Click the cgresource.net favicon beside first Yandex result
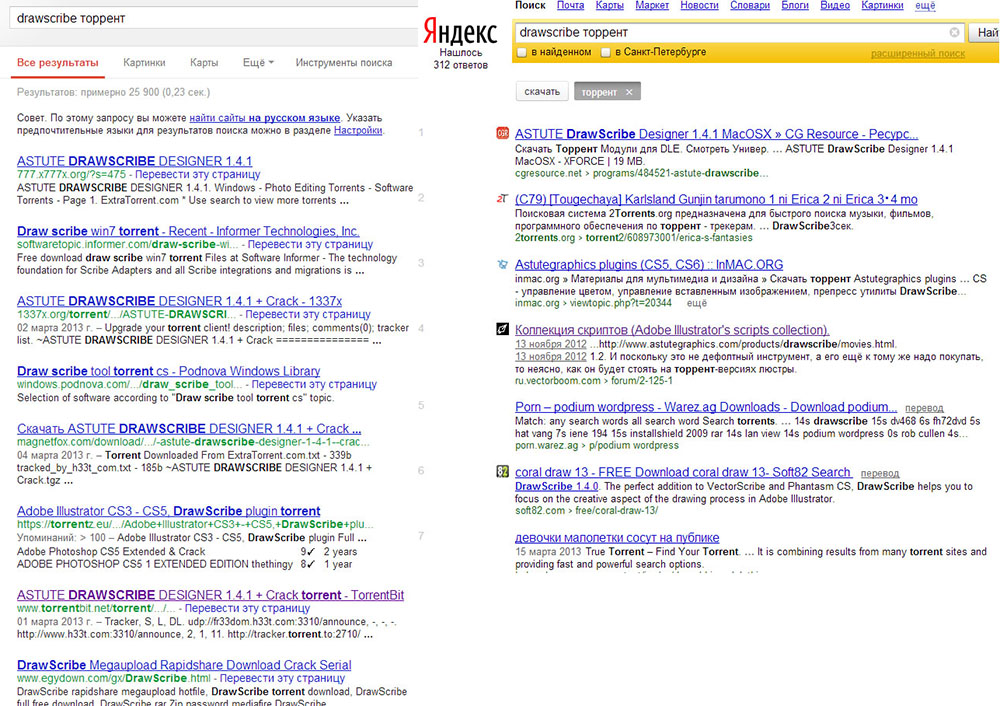The width and height of the screenshot is (1000, 706). coord(503,133)
